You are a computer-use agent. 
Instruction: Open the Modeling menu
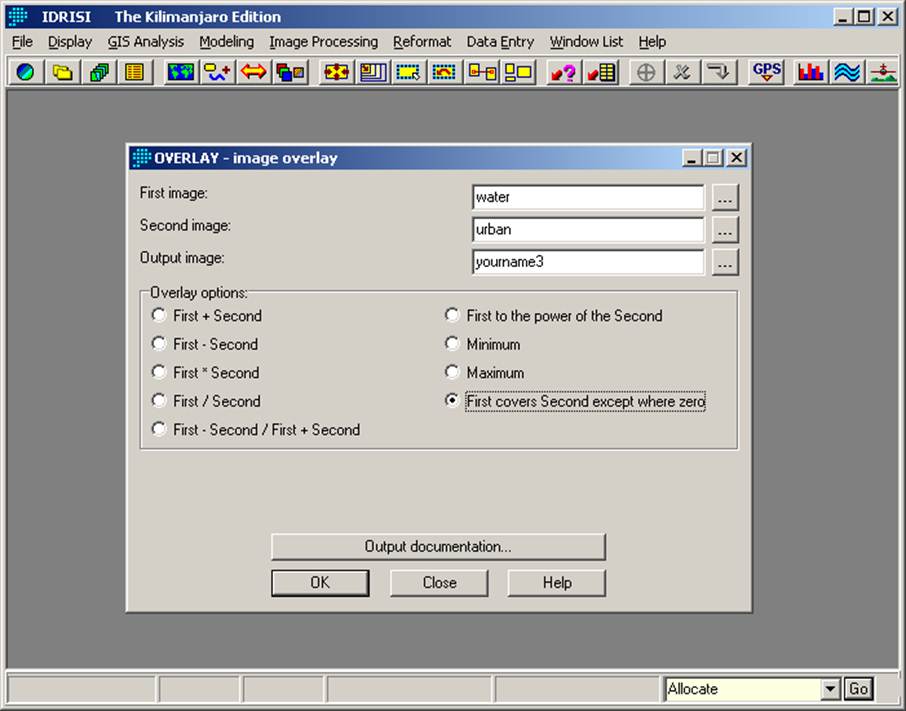[x=226, y=42]
